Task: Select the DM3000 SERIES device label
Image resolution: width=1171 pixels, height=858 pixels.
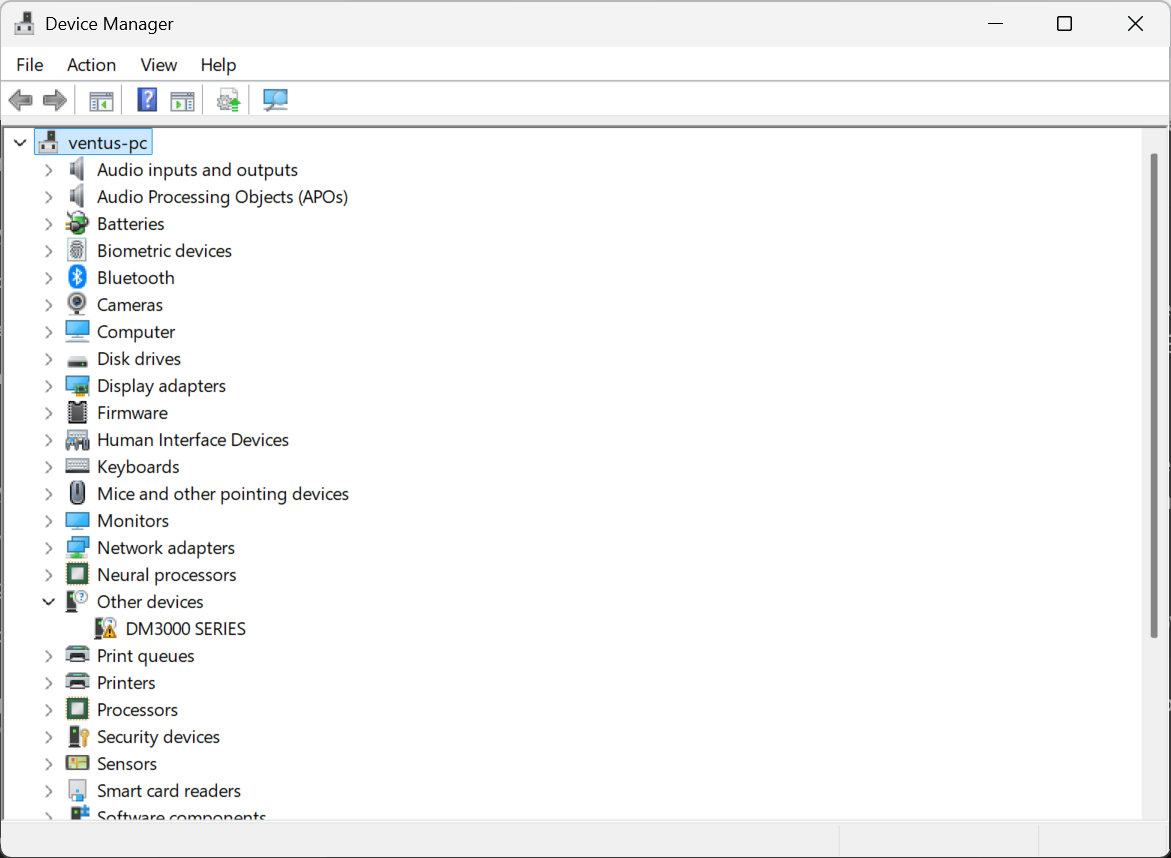Action: tap(185, 629)
